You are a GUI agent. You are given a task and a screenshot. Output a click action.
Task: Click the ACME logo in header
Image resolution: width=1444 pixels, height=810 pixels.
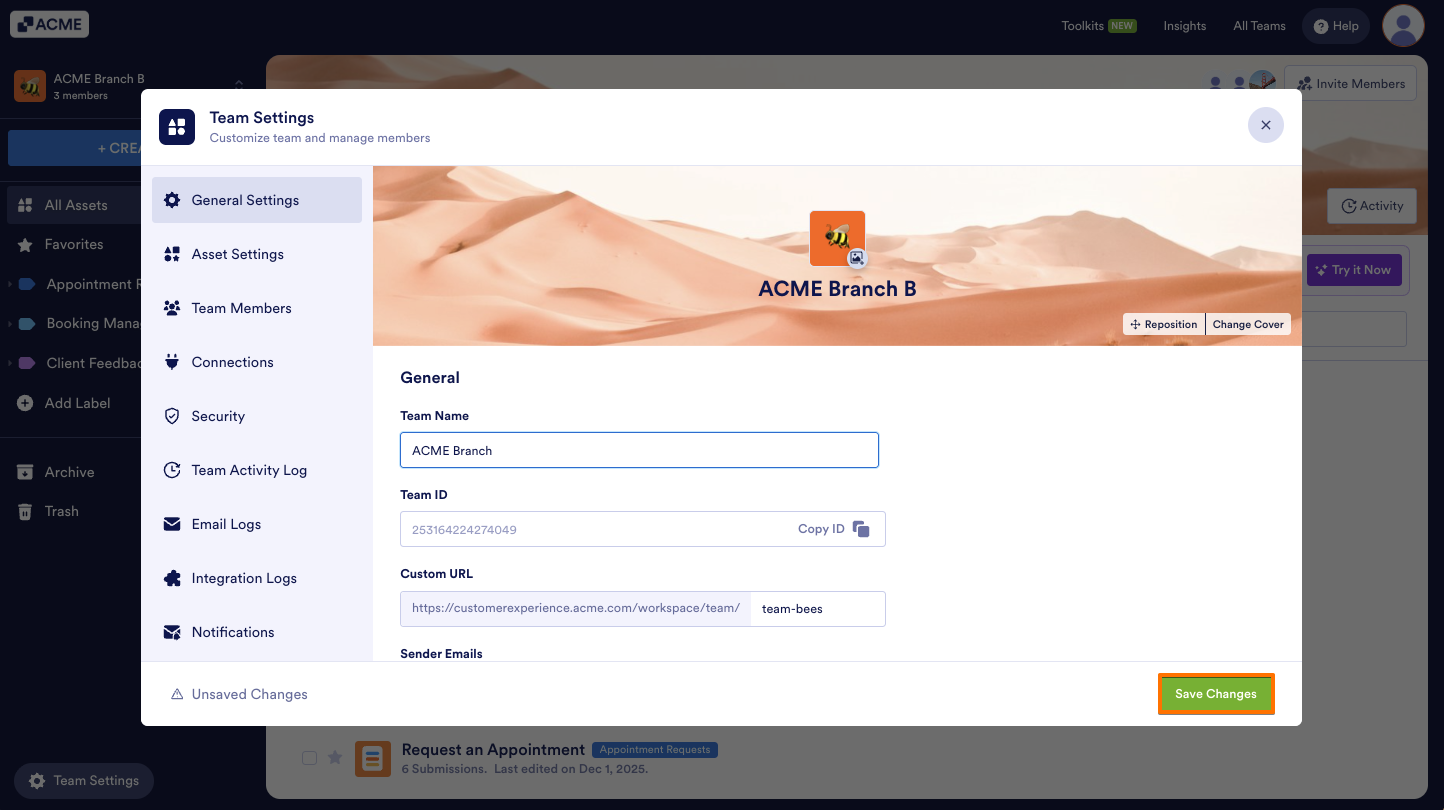coord(50,24)
